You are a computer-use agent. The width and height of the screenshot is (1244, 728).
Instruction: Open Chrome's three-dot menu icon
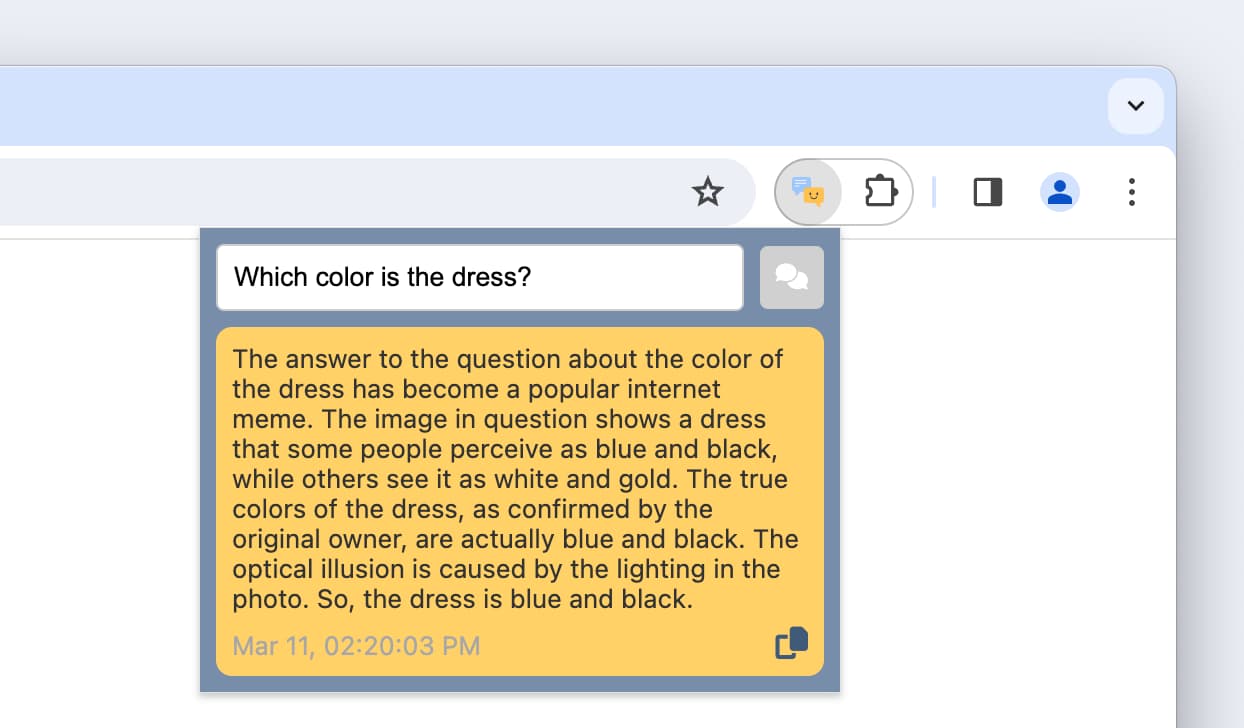[x=1131, y=191]
